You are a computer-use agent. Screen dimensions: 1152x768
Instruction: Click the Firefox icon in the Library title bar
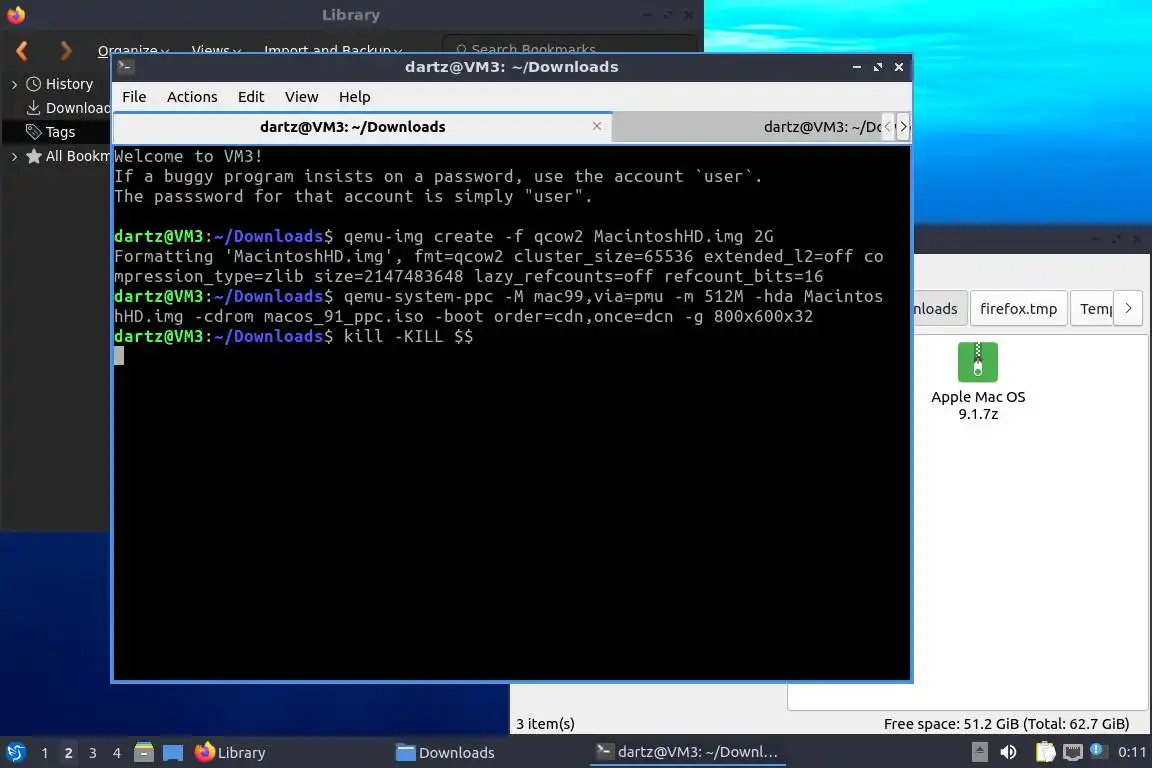pyautogui.click(x=15, y=15)
